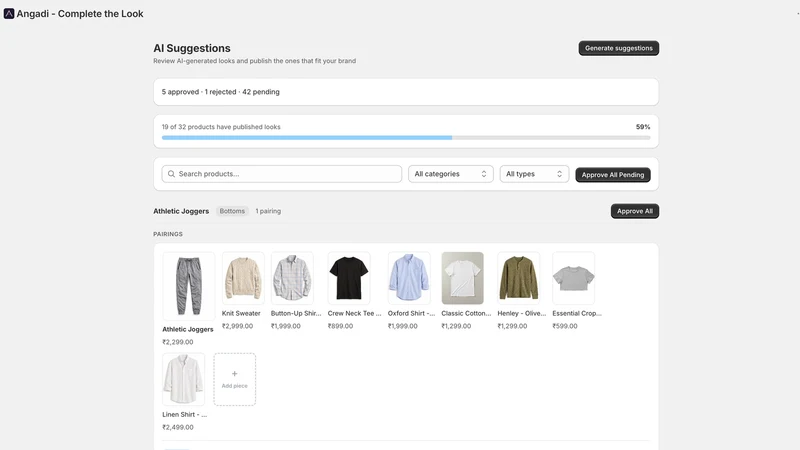Click Generate suggestions button
This screenshot has height=450, width=800.
click(618, 48)
